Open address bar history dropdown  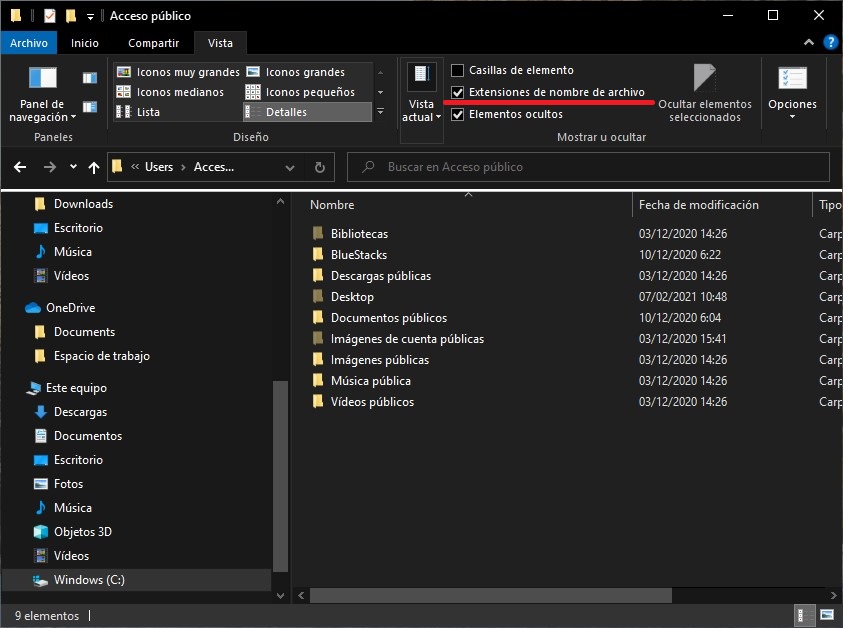click(291, 167)
